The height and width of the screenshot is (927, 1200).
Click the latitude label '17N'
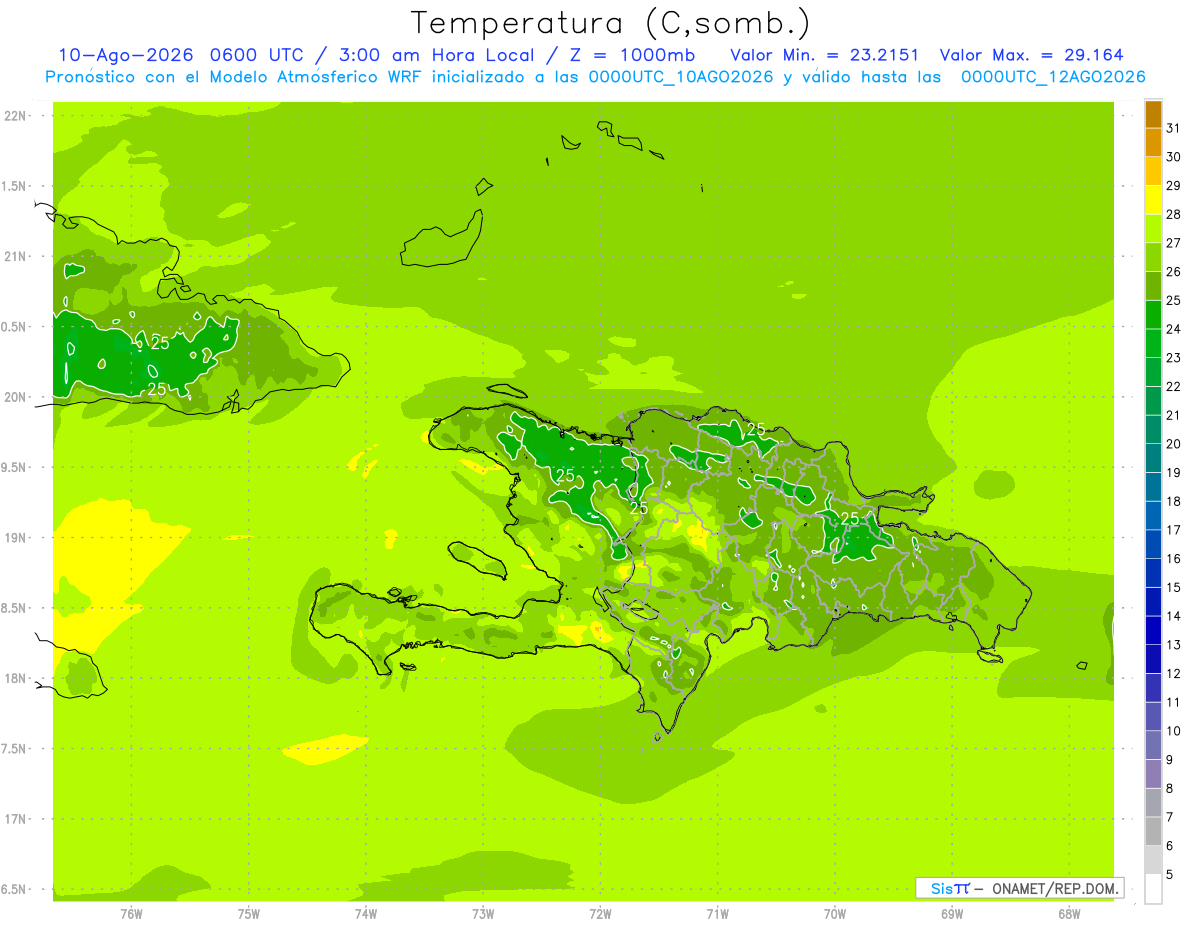click(x=16, y=819)
